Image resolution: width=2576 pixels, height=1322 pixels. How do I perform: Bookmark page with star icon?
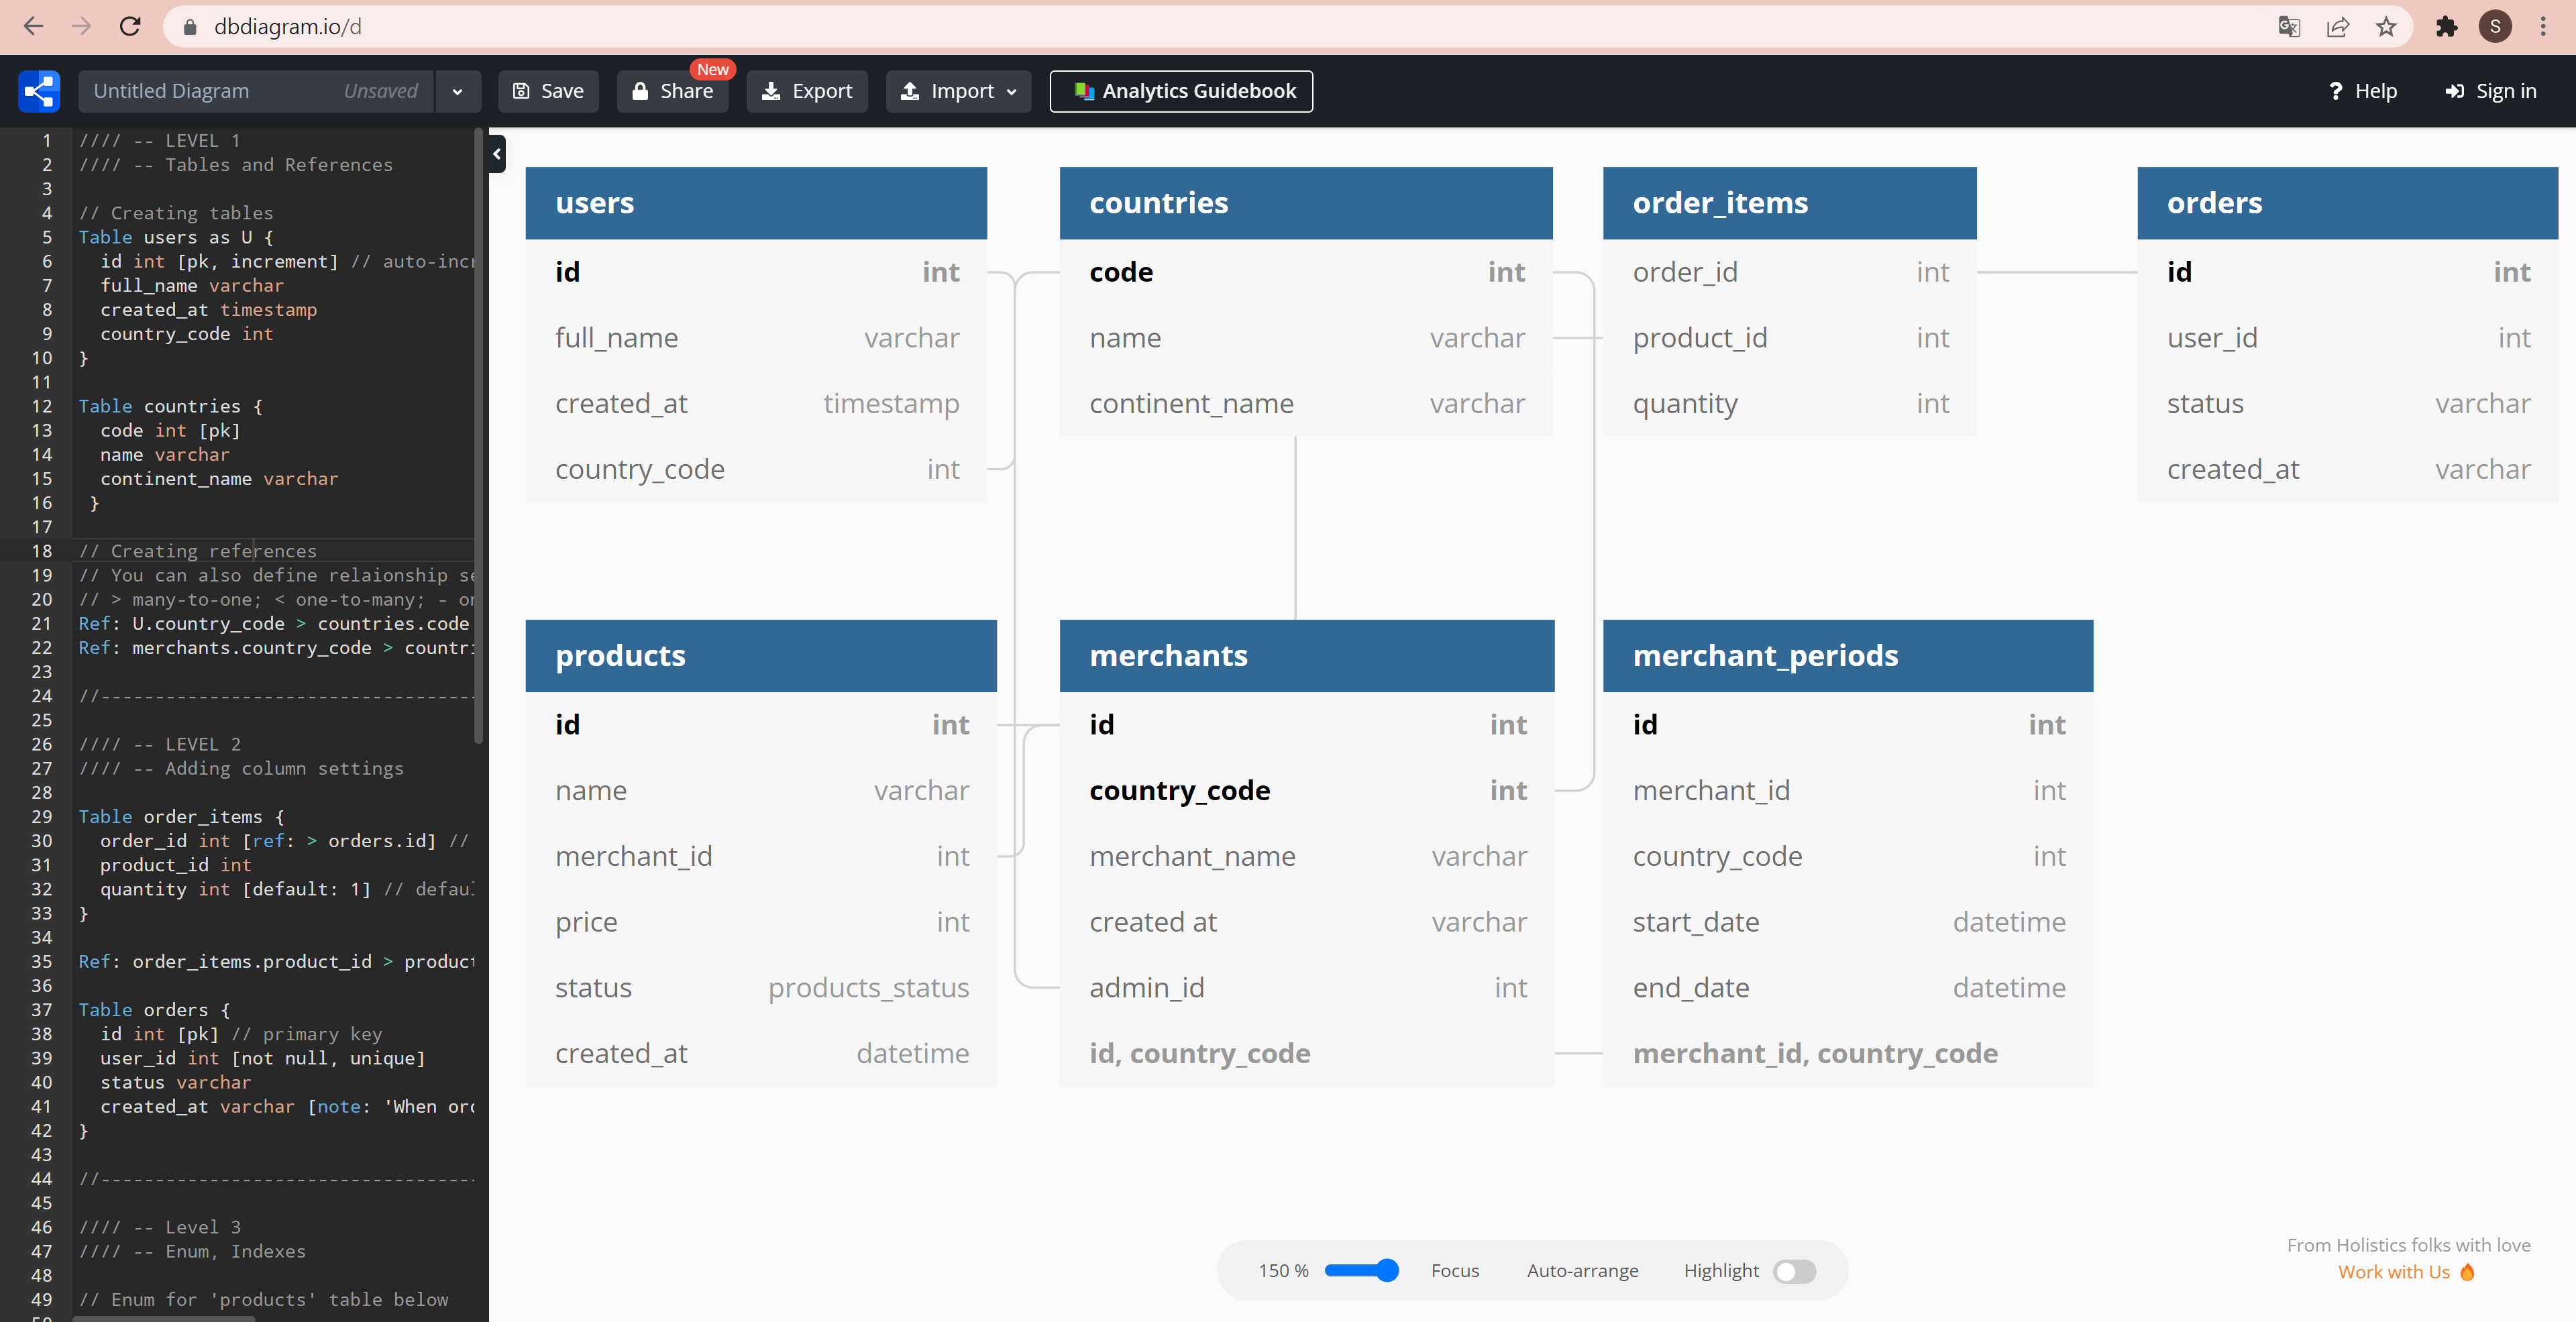[2386, 27]
